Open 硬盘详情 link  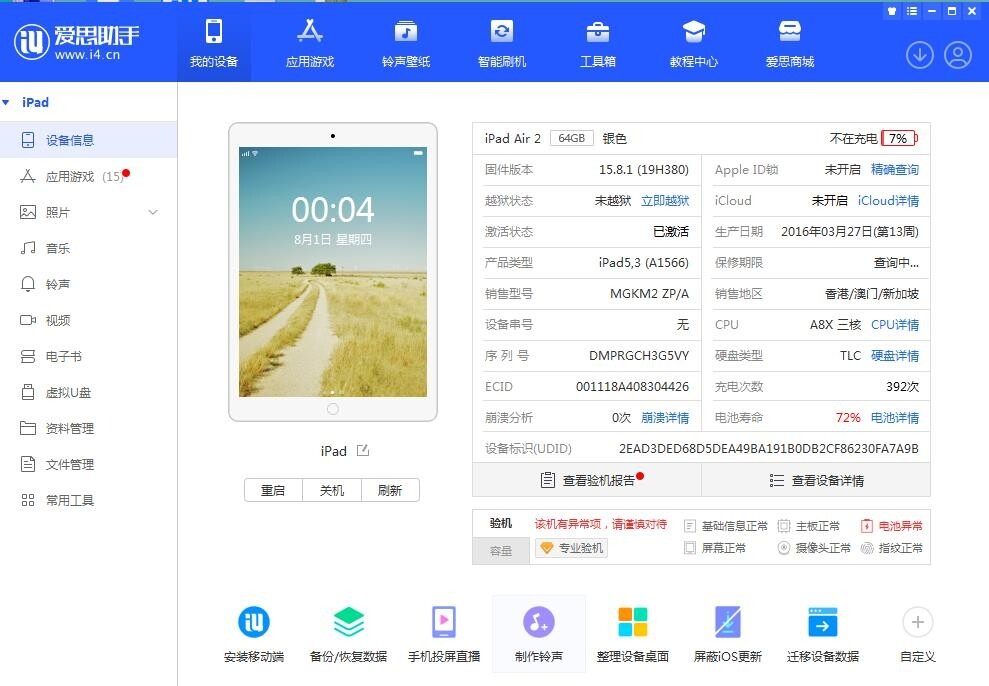click(894, 356)
